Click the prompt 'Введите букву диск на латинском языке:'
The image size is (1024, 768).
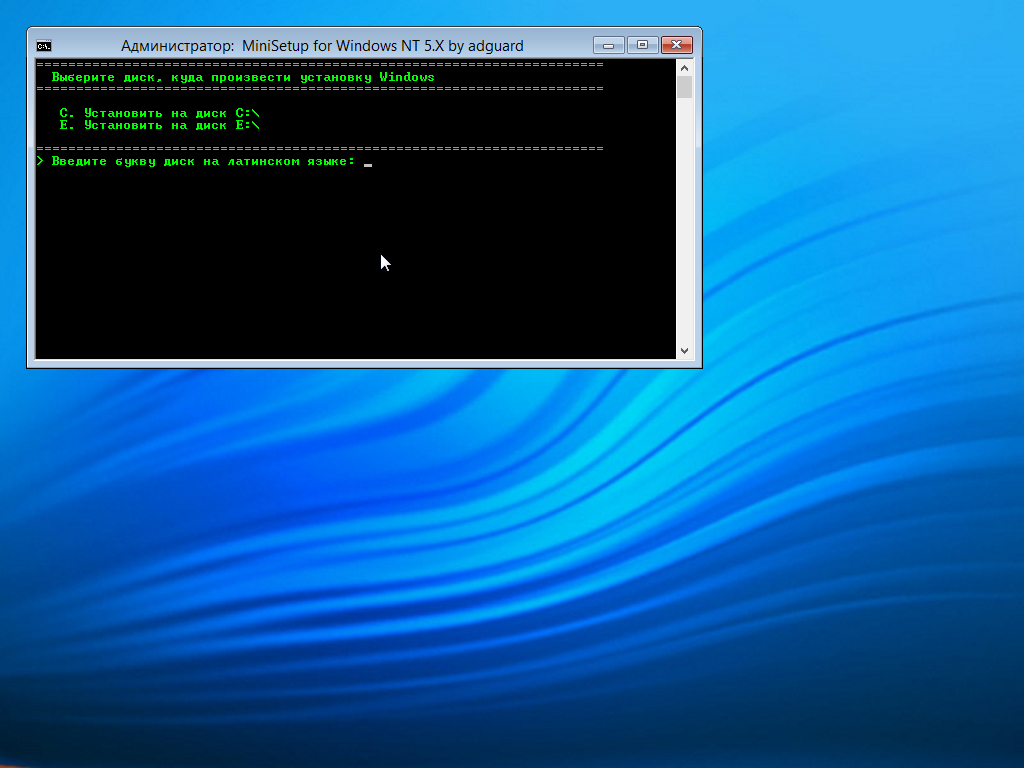(203, 161)
